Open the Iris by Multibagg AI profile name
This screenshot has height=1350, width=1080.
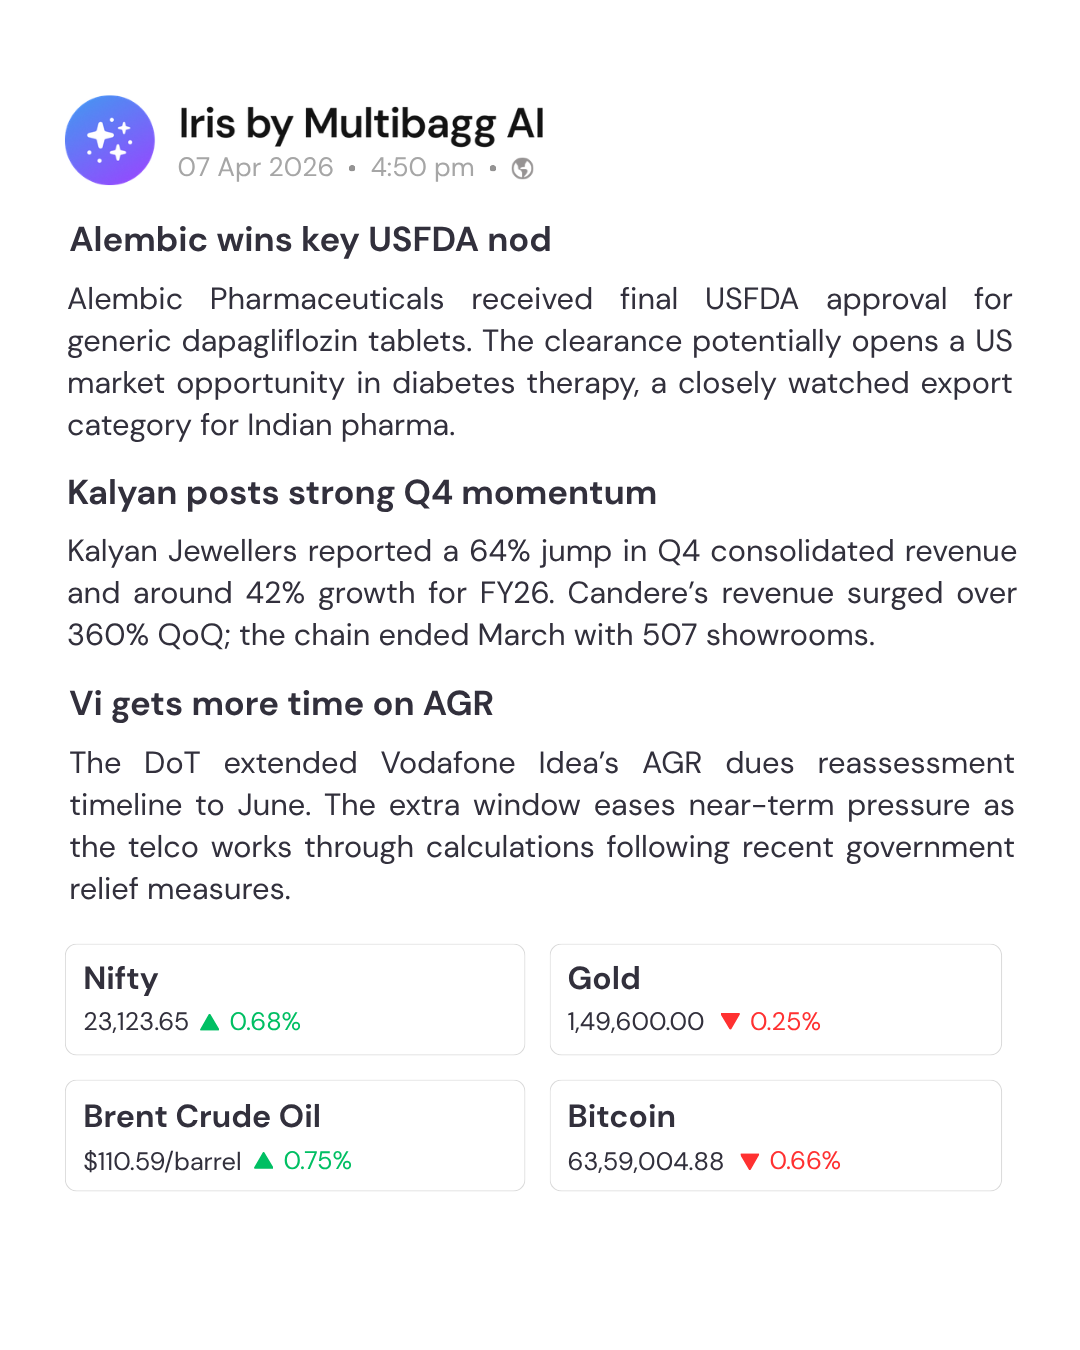tap(361, 124)
